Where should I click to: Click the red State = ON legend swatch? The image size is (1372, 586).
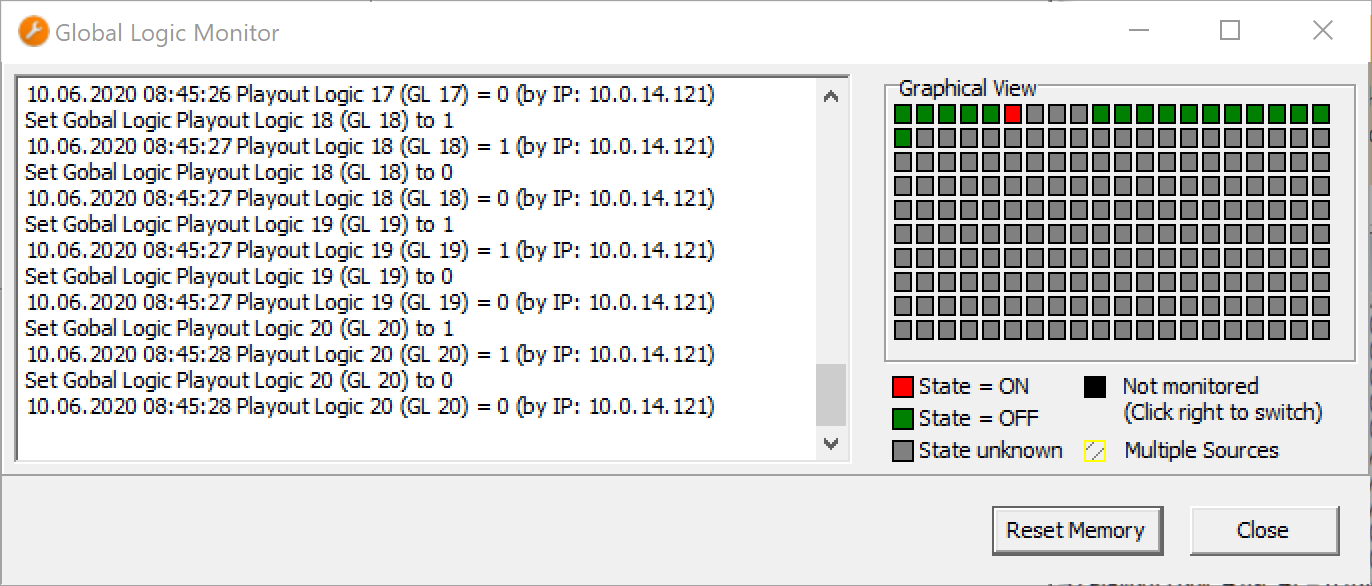pos(902,387)
